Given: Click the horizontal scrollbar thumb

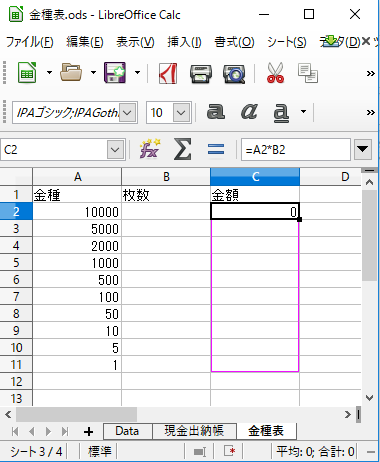Looking at the screenshot, I should coord(76,414).
